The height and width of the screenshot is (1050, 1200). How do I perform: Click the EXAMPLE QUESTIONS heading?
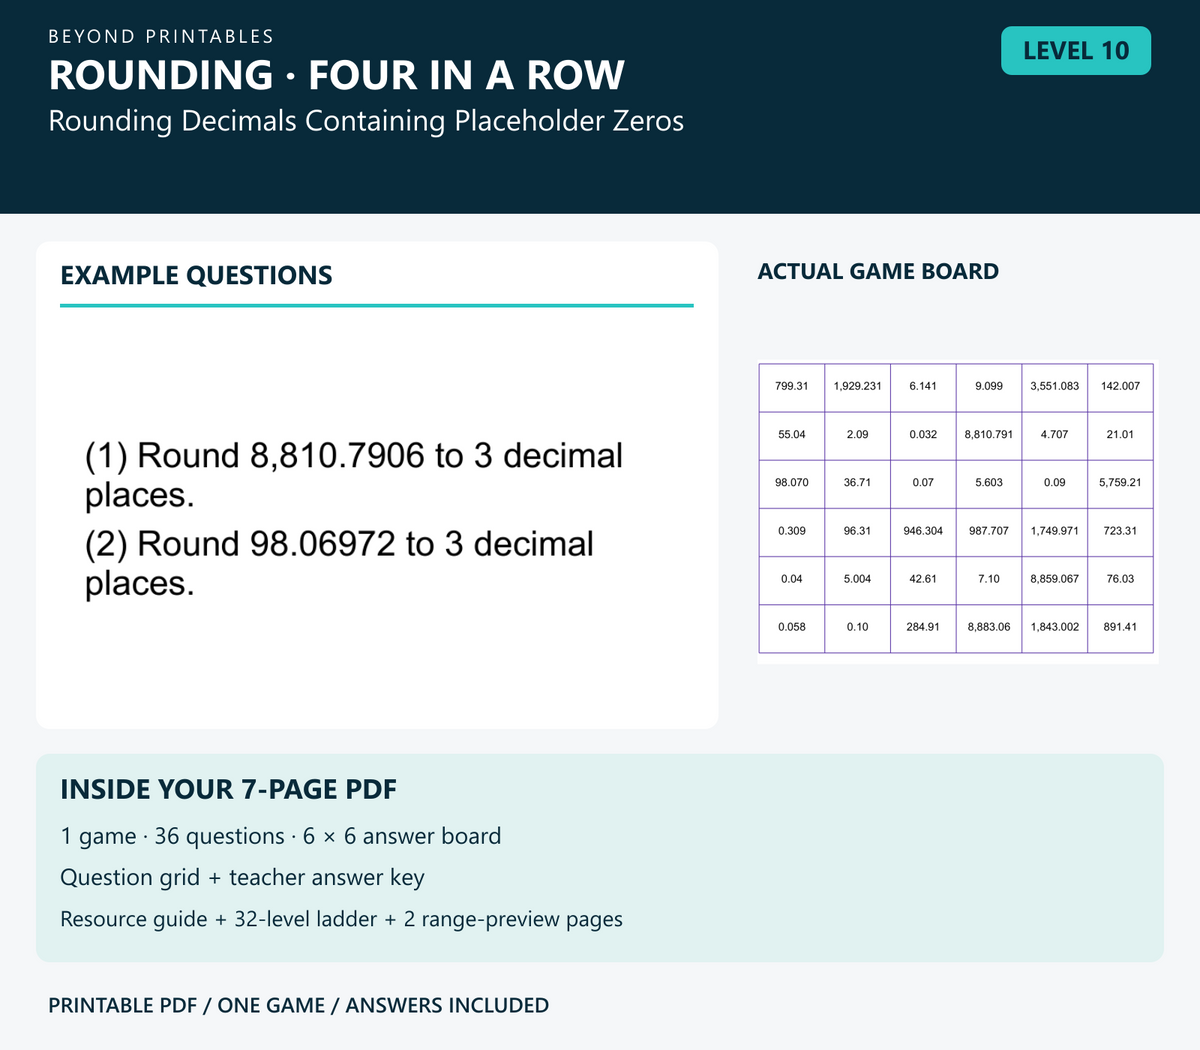click(196, 275)
